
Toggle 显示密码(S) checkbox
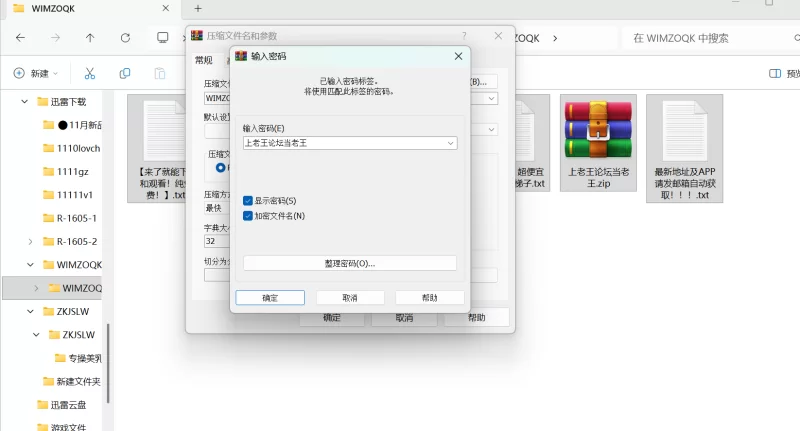click(248, 201)
